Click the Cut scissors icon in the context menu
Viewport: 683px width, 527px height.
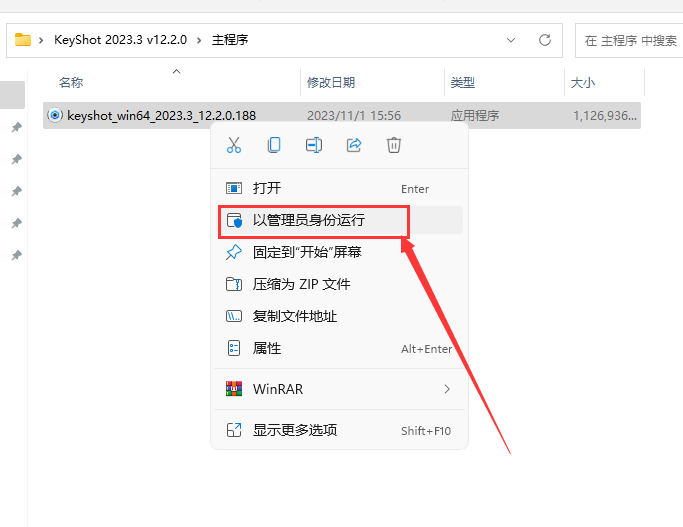(x=234, y=145)
